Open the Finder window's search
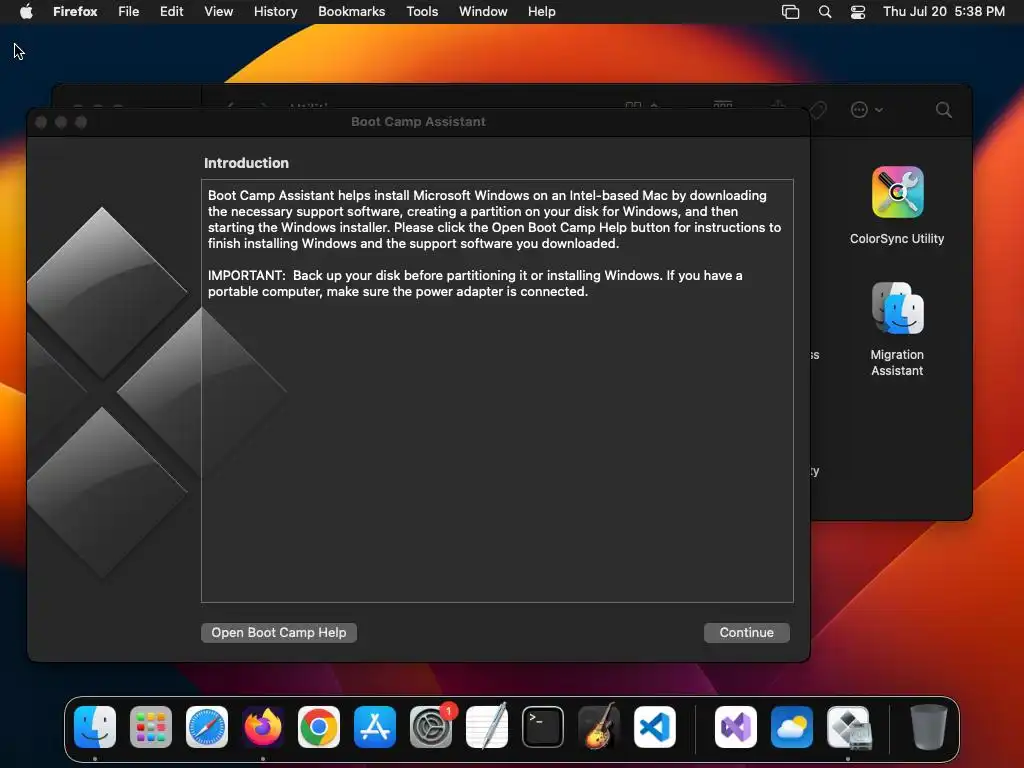 tap(944, 110)
